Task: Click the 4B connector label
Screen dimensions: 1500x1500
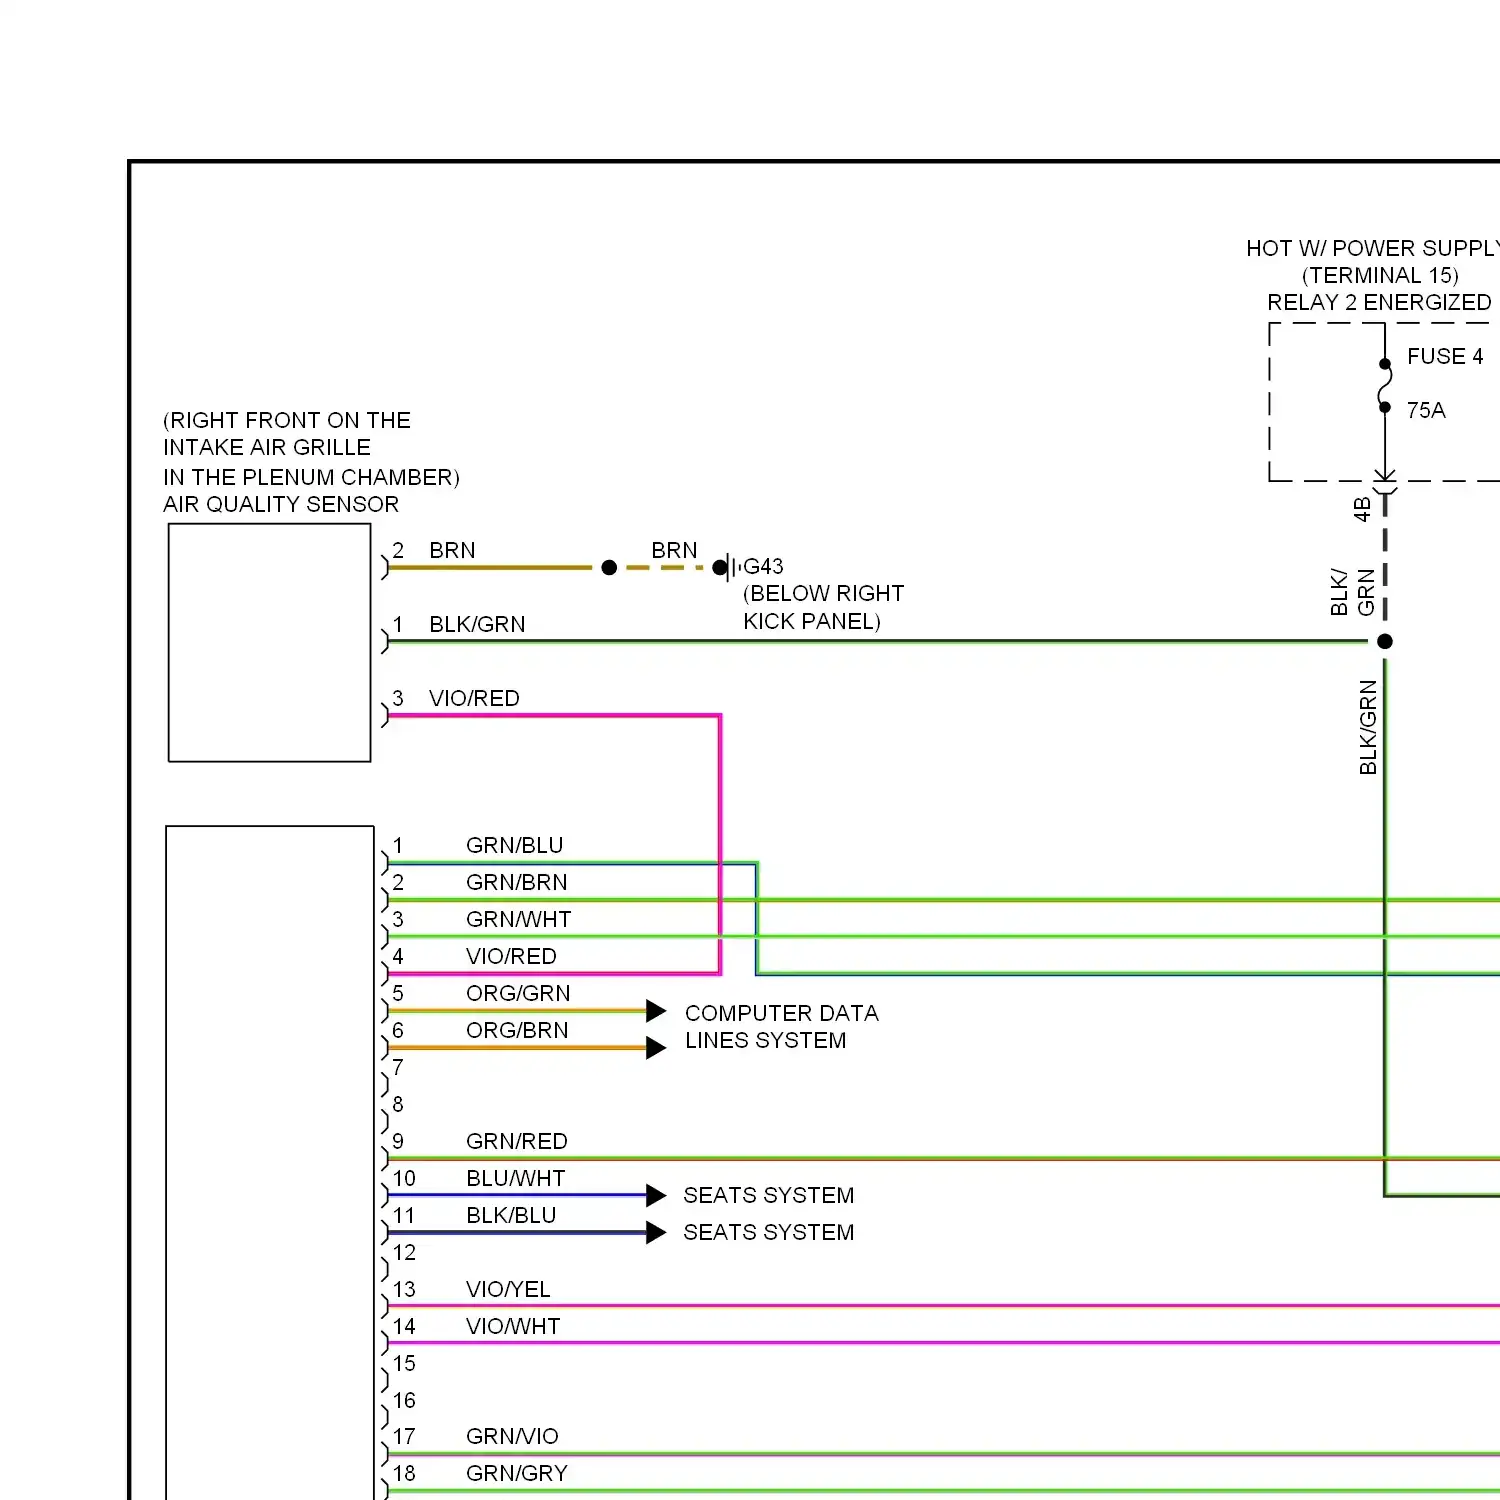Action: click(1361, 509)
